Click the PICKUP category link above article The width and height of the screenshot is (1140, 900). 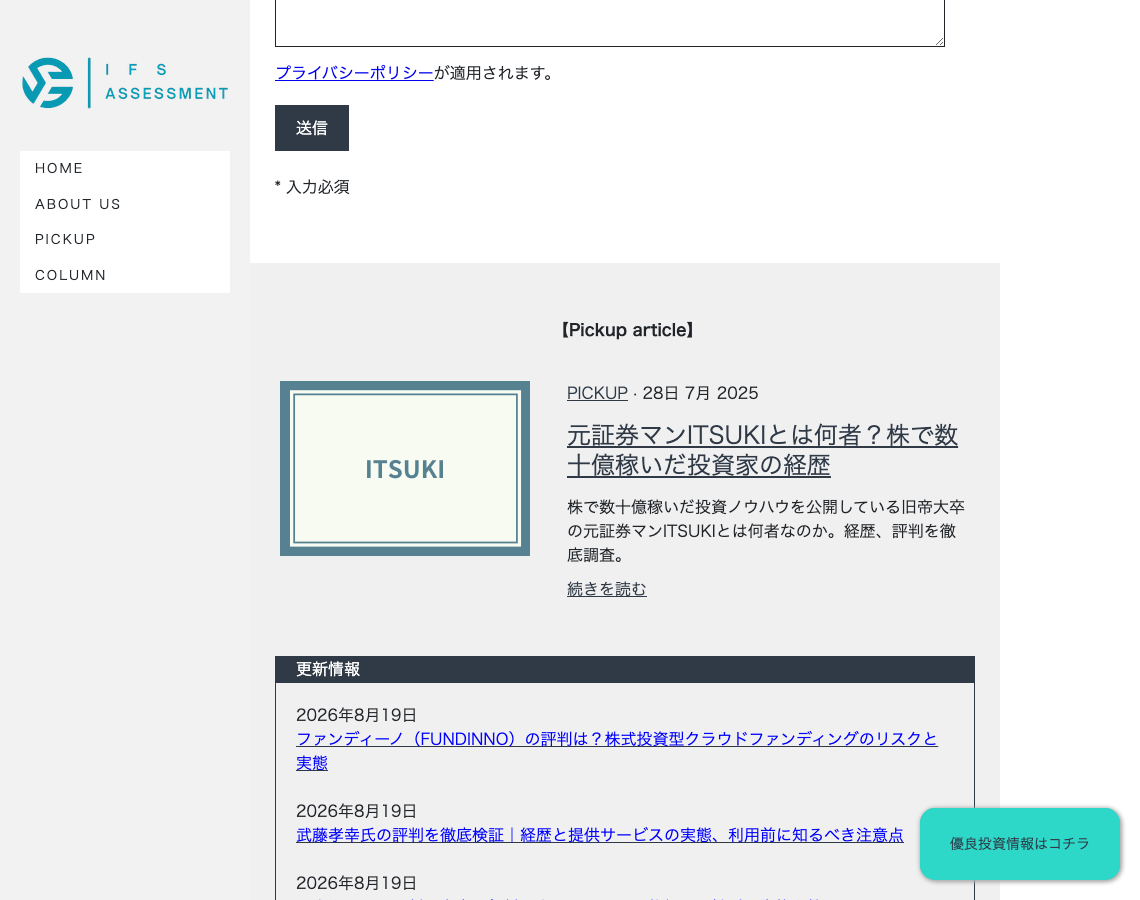click(597, 393)
